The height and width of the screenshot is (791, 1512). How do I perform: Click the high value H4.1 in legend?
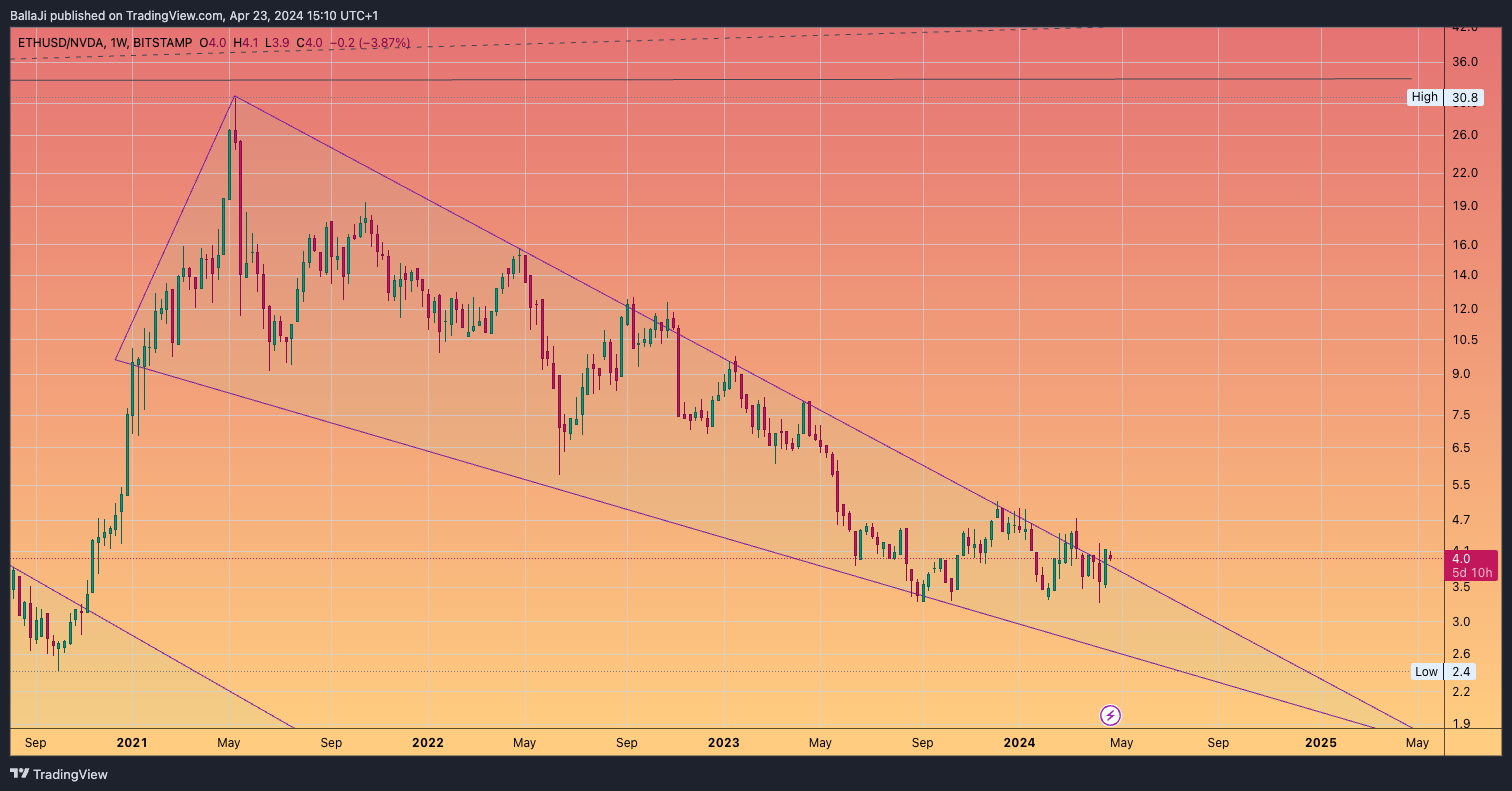tap(246, 43)
